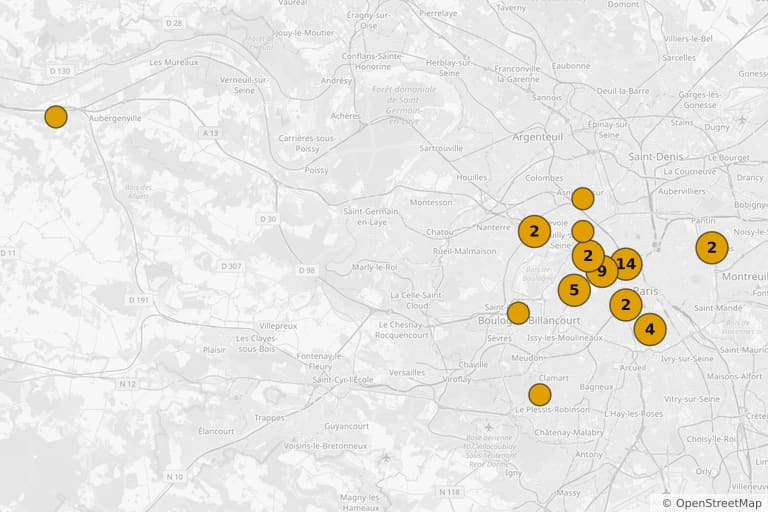768x512 pixels.
Task: Click the Saint-Denis map label
Action: pyautogui.click(x=655, y=157)
